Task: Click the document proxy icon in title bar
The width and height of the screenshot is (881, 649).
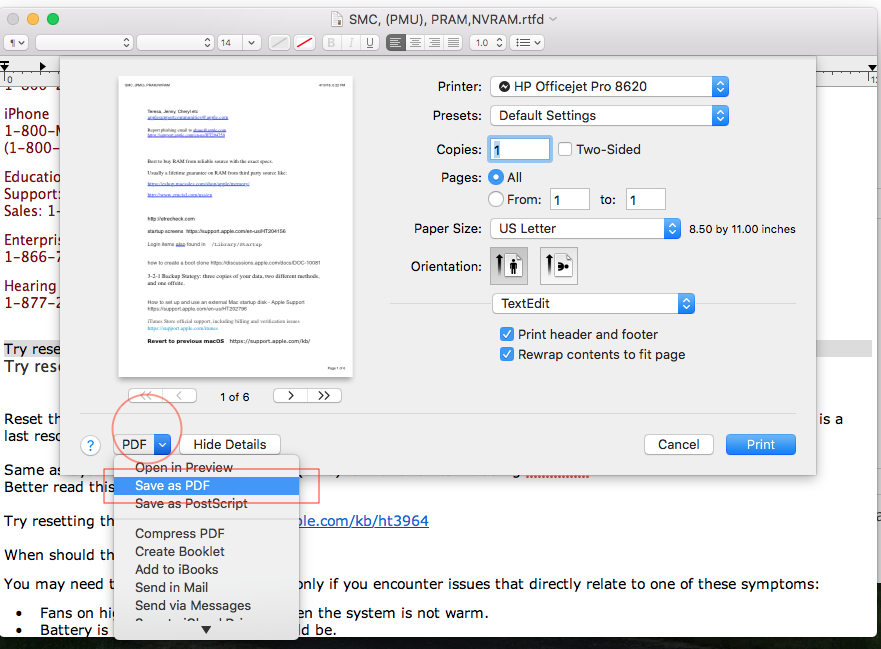Action: pyautogui.click(x=337, y=19)
